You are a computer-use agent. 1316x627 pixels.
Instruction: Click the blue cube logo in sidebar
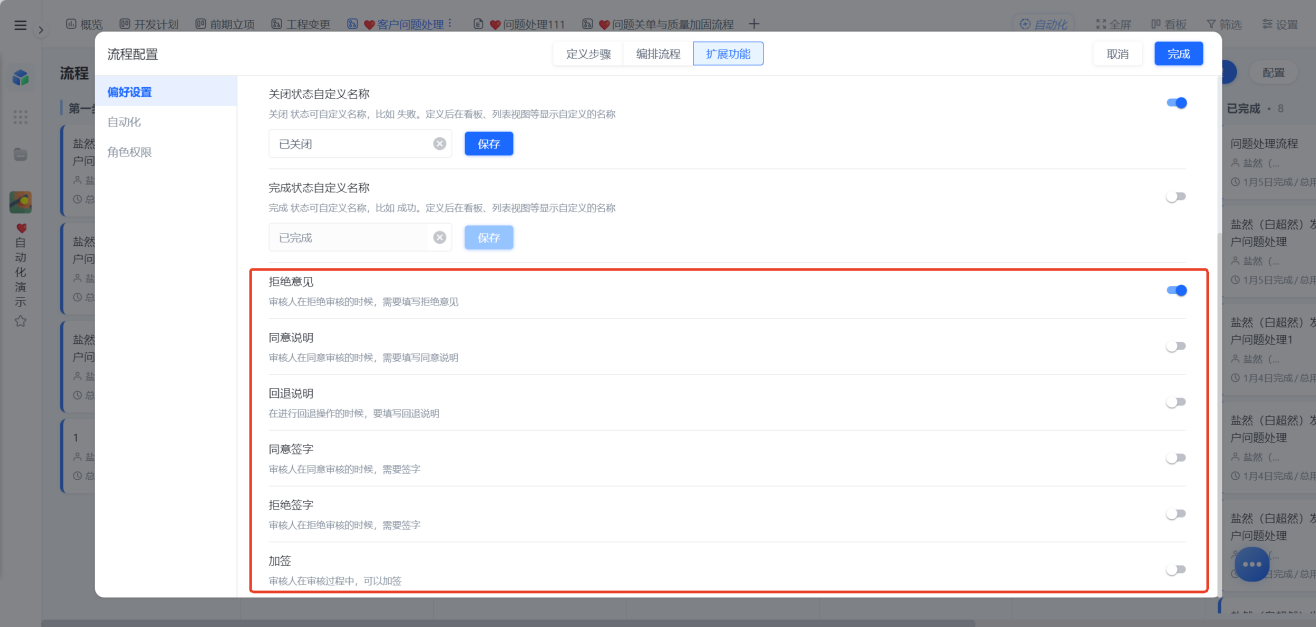pyautogui.click(x=20, y=77)
